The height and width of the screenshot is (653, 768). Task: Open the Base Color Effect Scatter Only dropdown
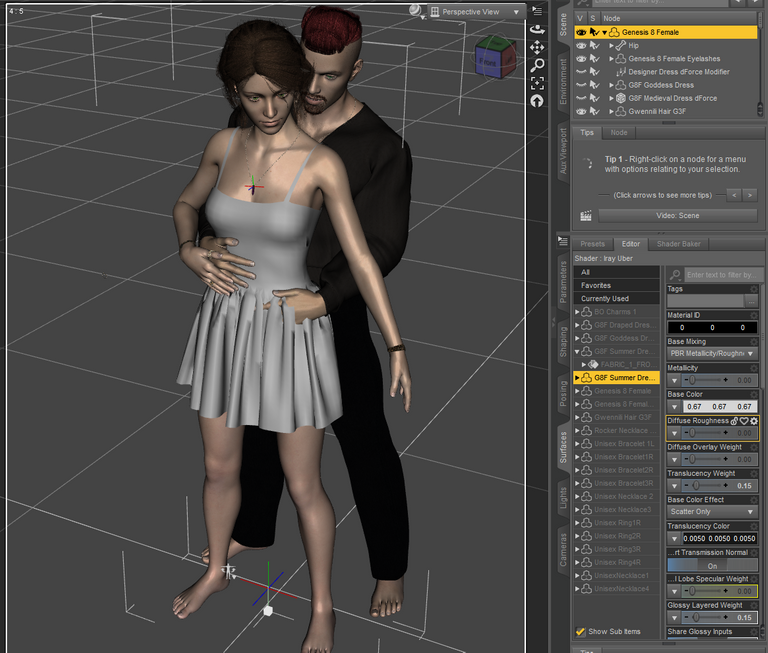point(712,511)
